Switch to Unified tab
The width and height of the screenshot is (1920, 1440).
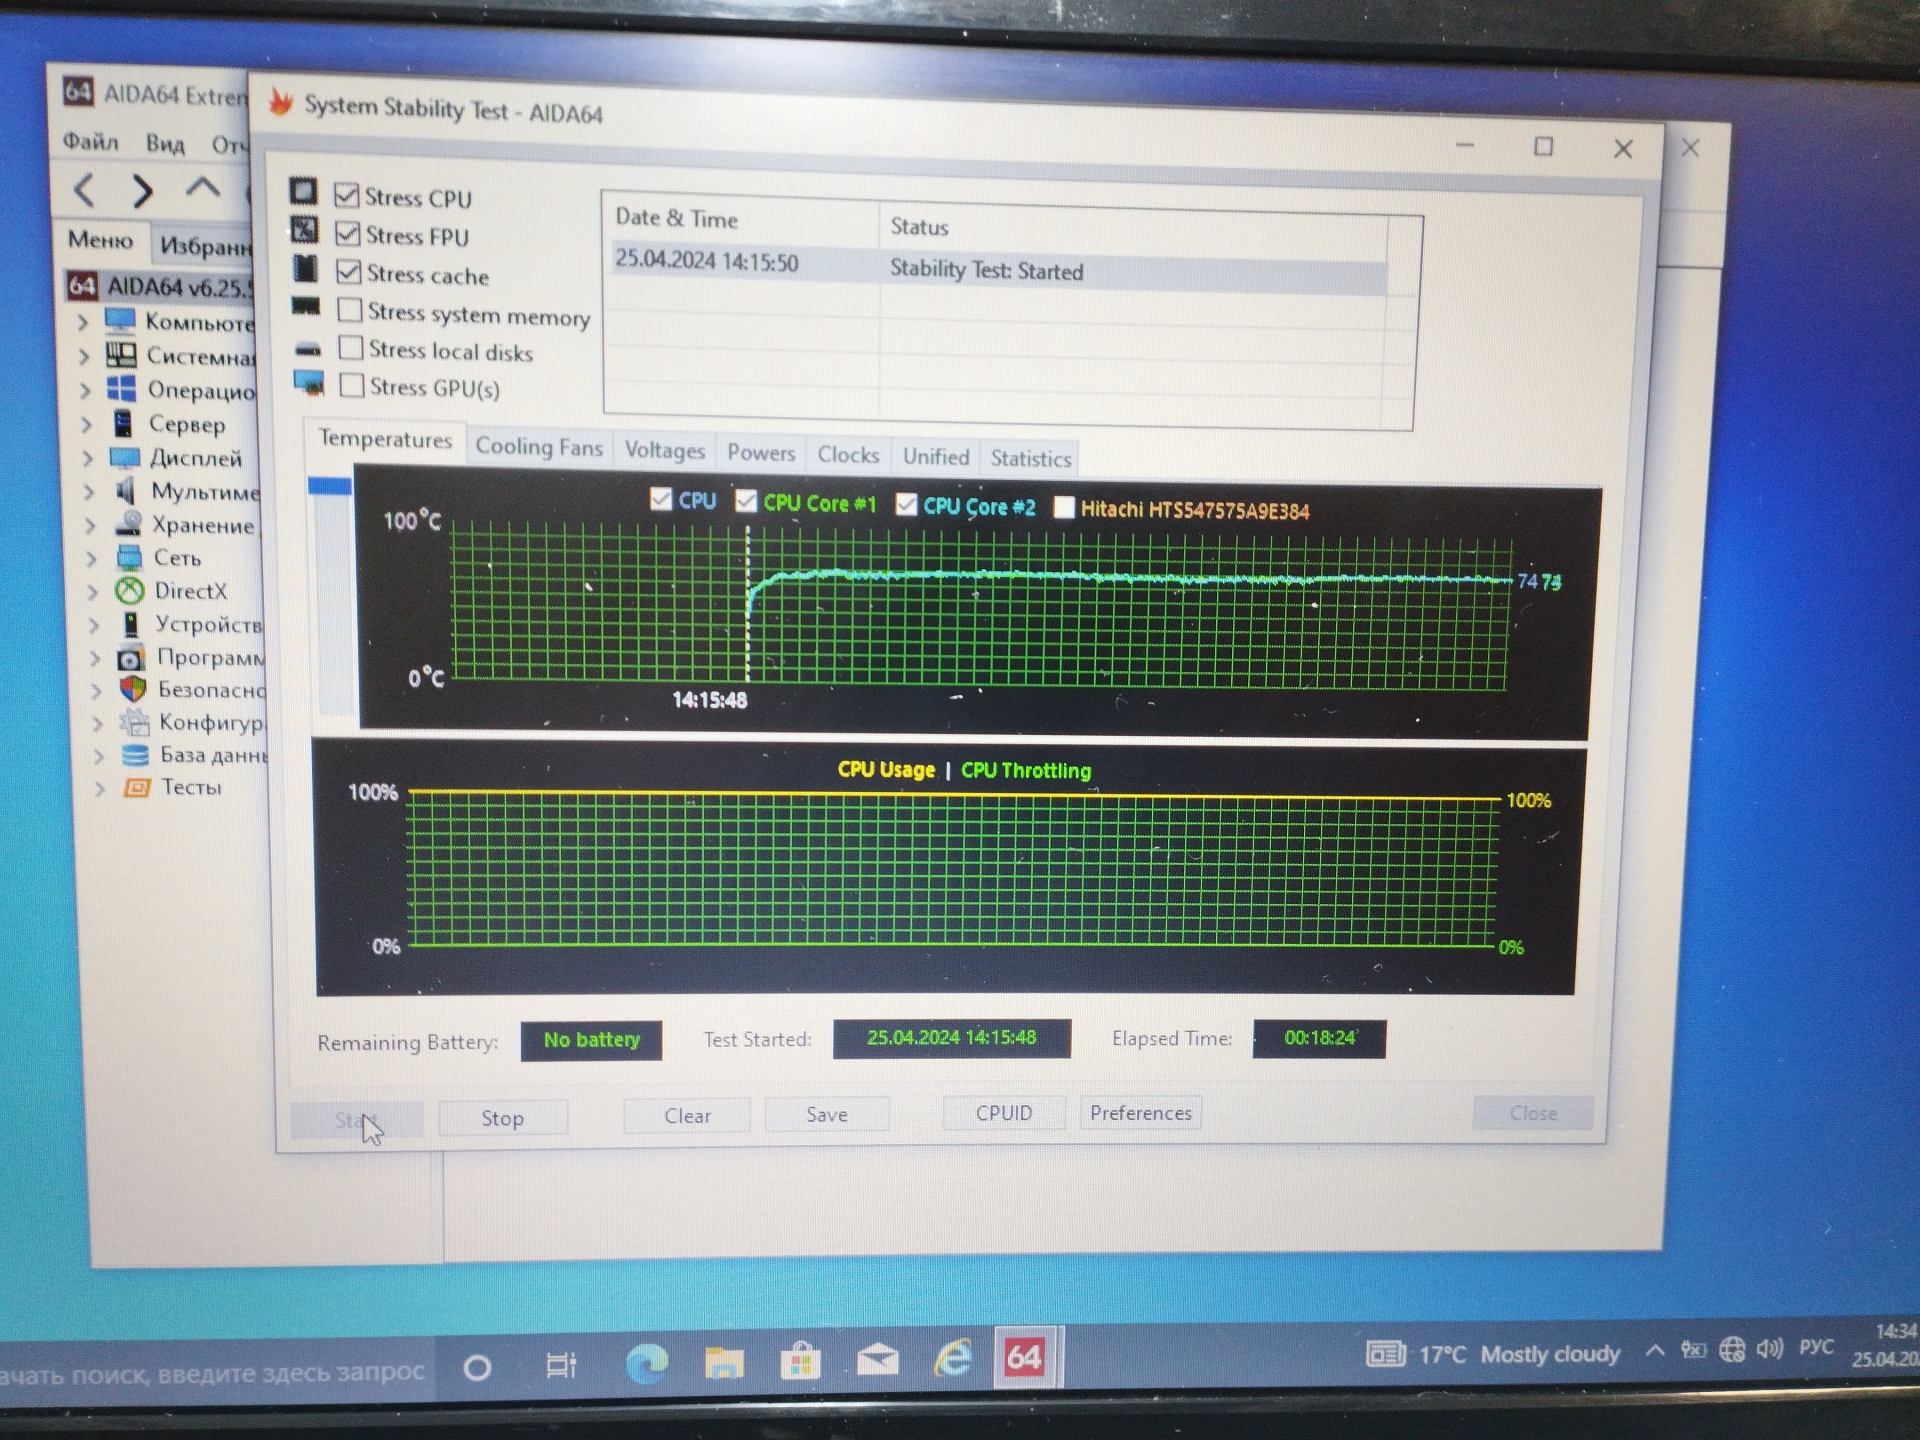pos(936,457)
